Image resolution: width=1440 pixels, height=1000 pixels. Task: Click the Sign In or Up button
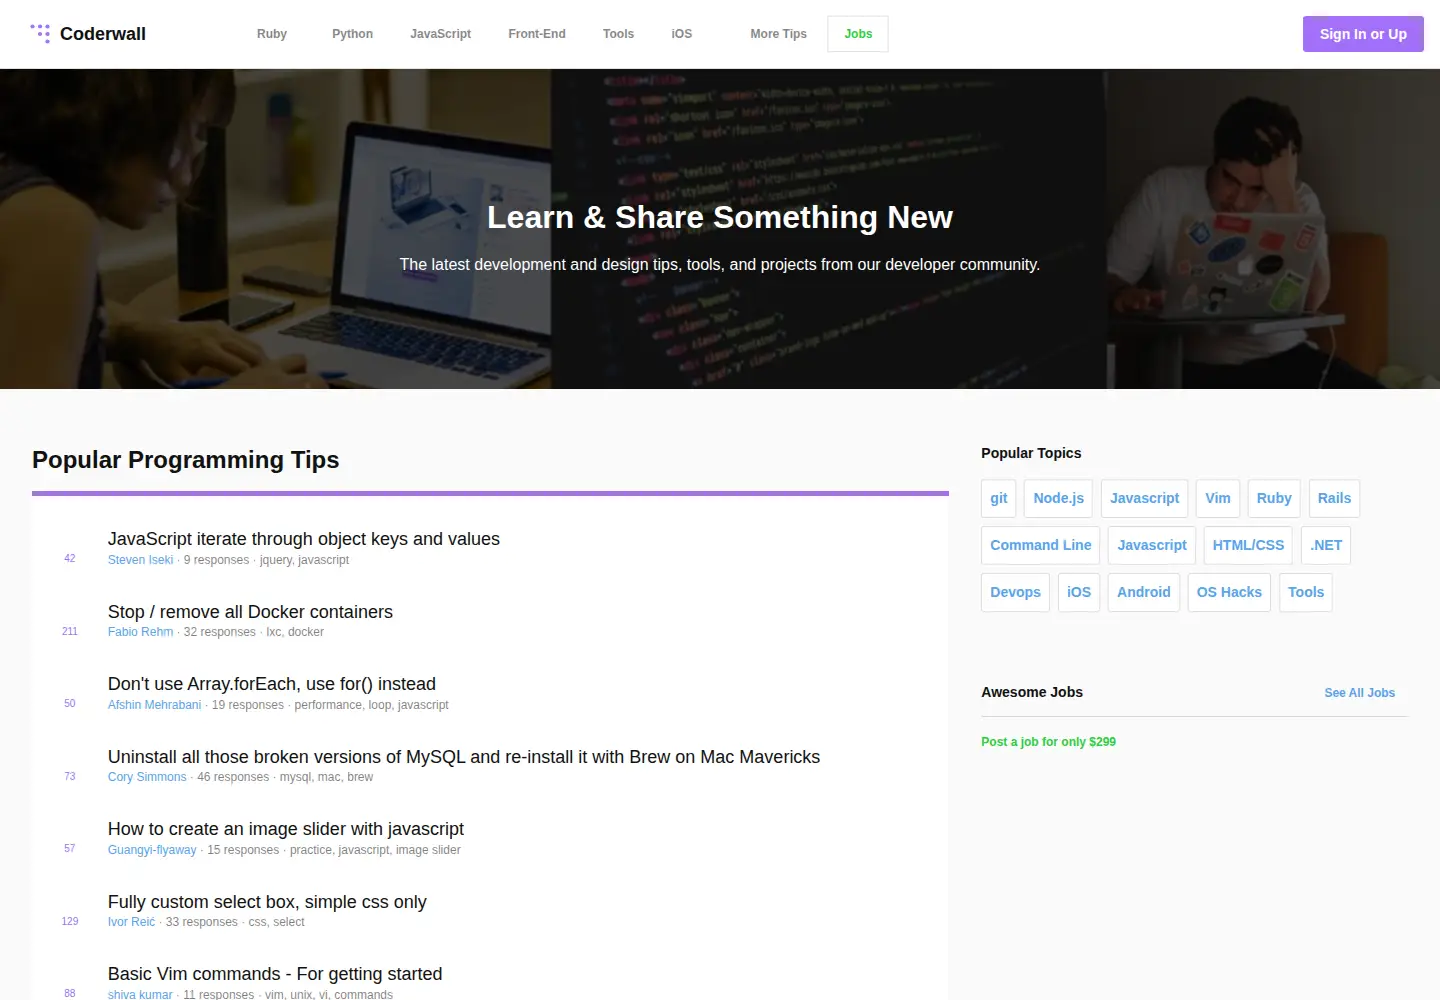point(1363,34)
